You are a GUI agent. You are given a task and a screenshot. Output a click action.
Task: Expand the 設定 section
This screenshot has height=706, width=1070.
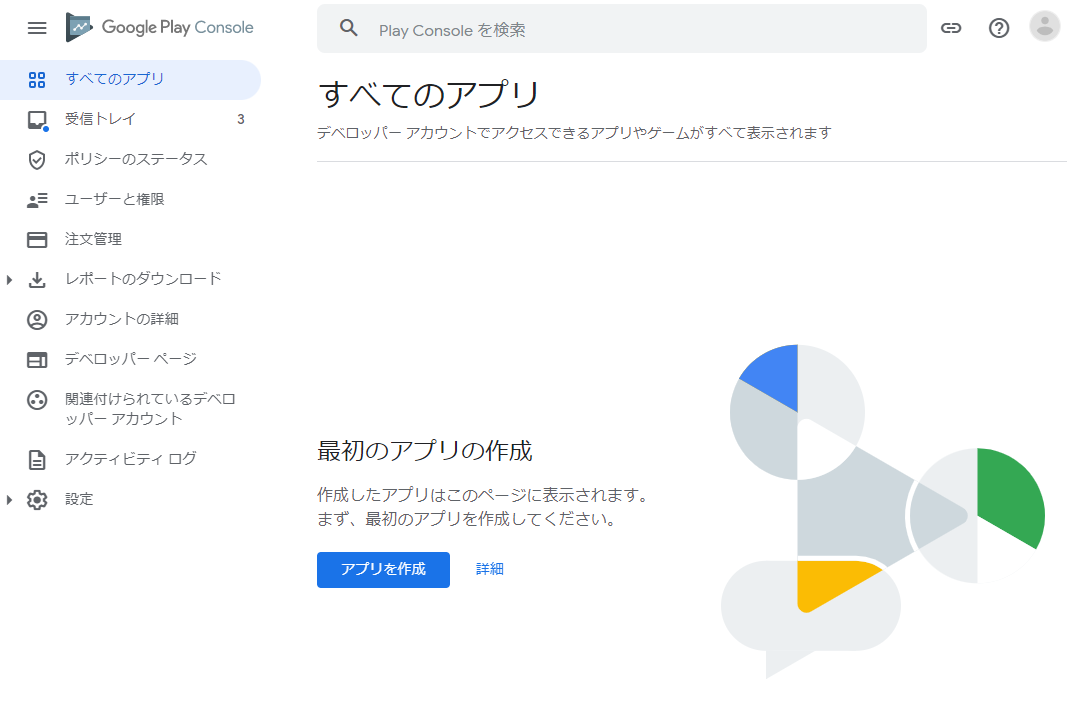tap(11, 498)
